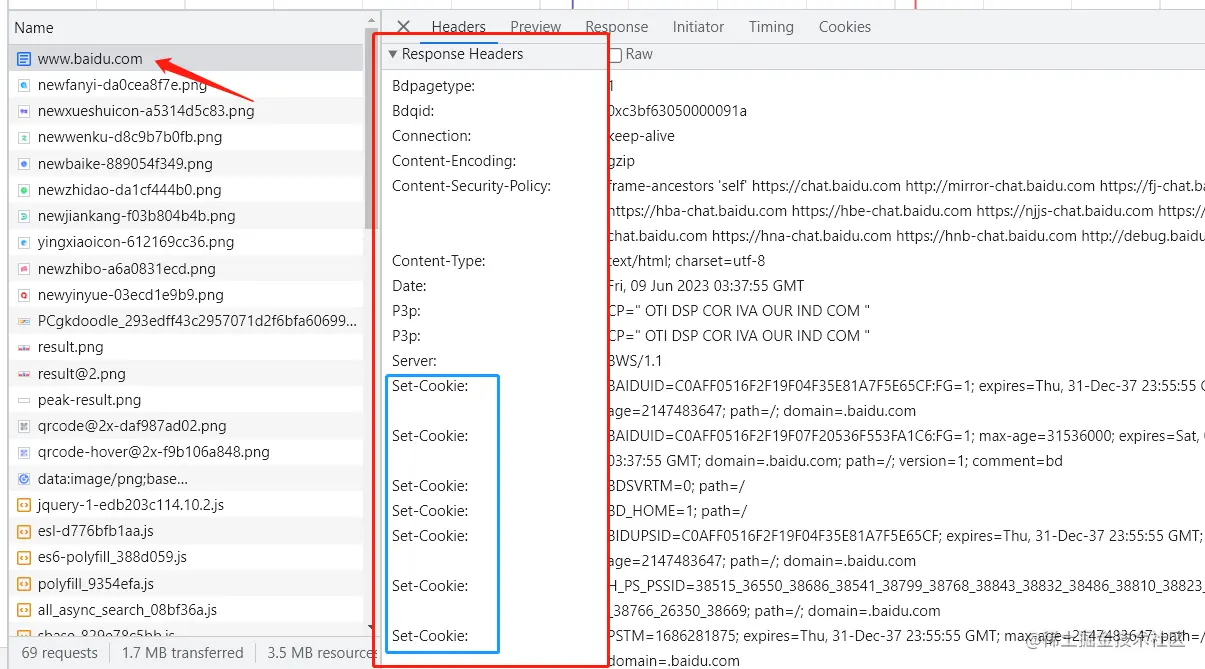The width and height of the screenshot is (1205, 669).
Task: Click the image icon for newwenku-d8c9b7b0fb.png
Action: point(24,137)
